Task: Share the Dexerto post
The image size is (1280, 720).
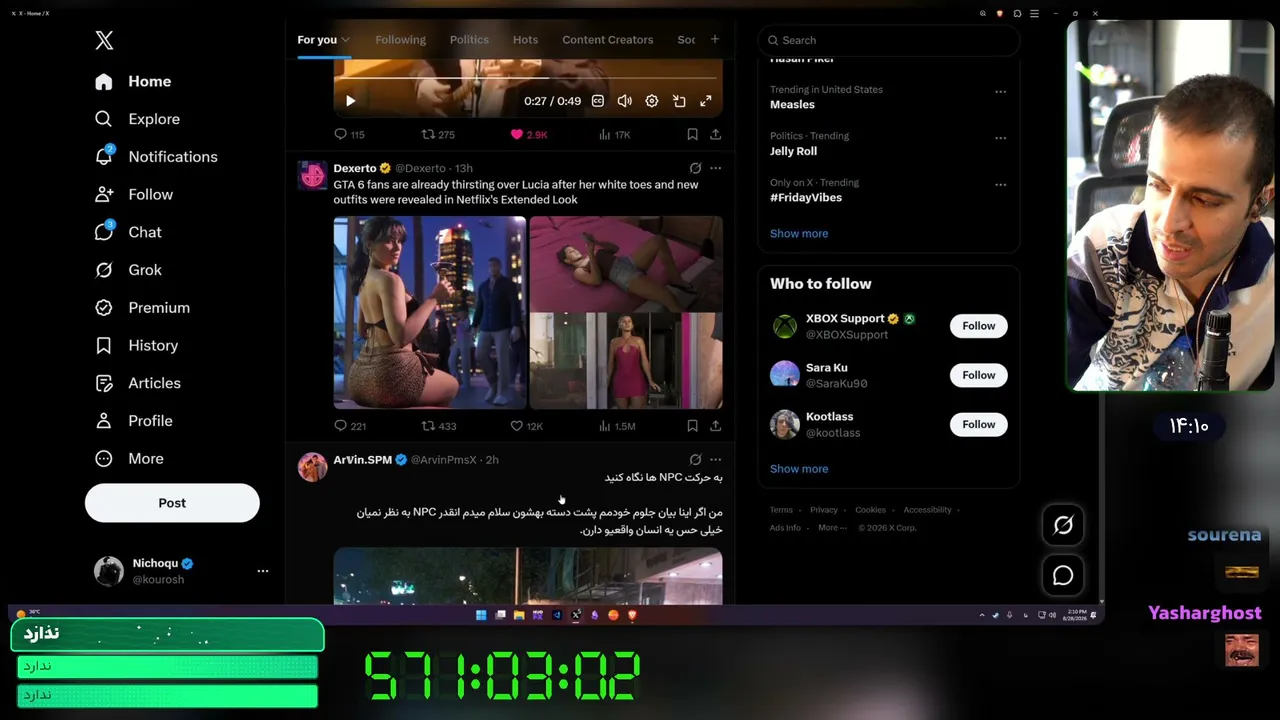Action: click(x=715, y=426)
